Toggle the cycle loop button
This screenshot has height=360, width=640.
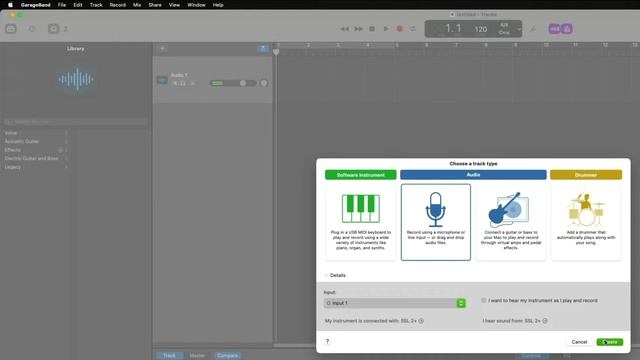[x=413, y=29]
